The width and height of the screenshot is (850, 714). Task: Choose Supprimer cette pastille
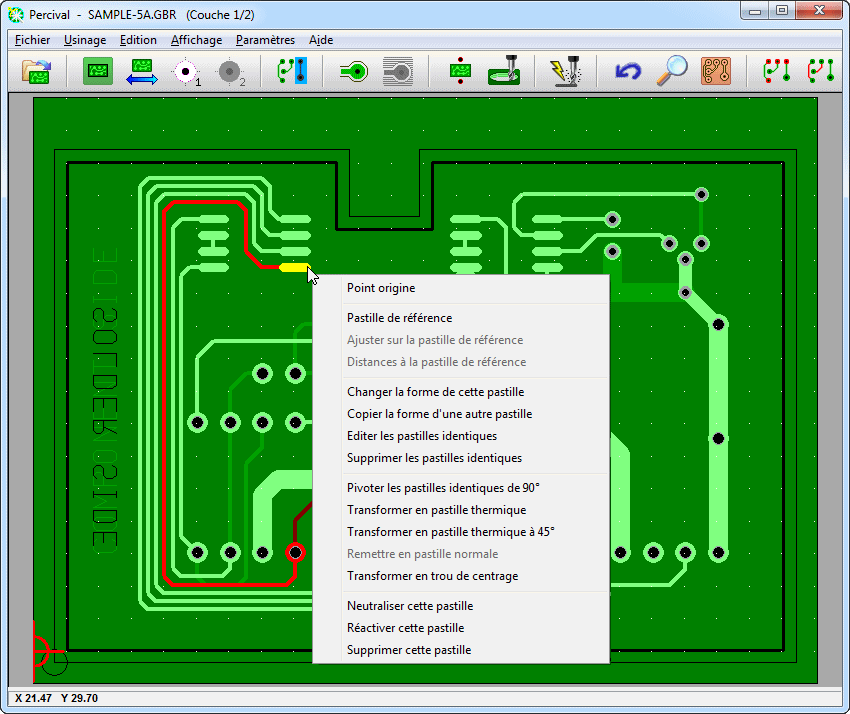click(461, 650)
